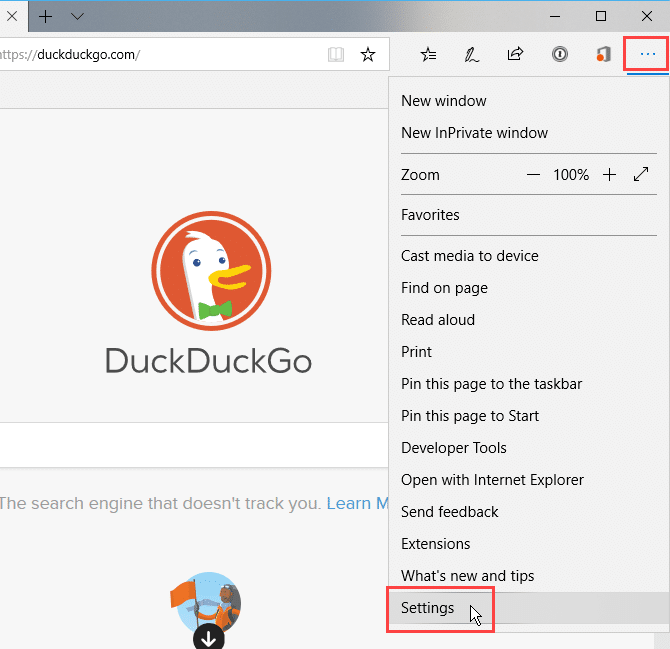Open a new tab with plus icon
670x649 pixels.
click(x=45, y=17)
